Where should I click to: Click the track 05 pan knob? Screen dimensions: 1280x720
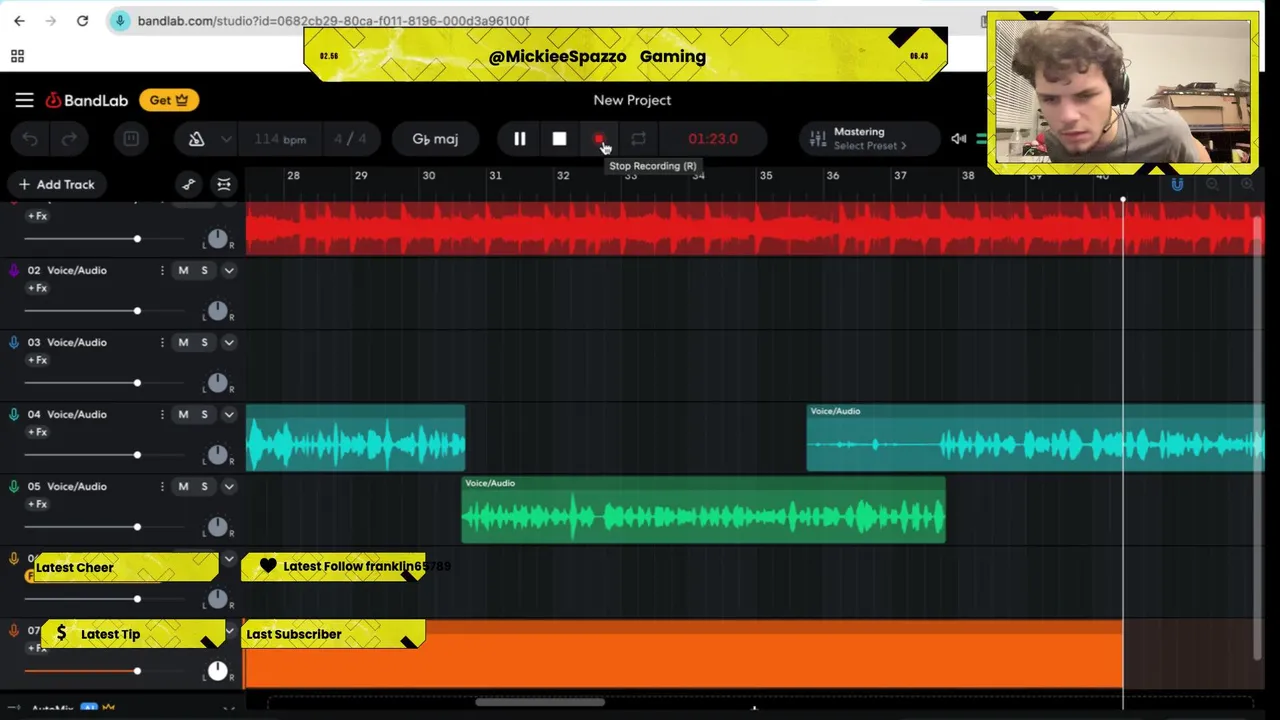pos(218,527)
